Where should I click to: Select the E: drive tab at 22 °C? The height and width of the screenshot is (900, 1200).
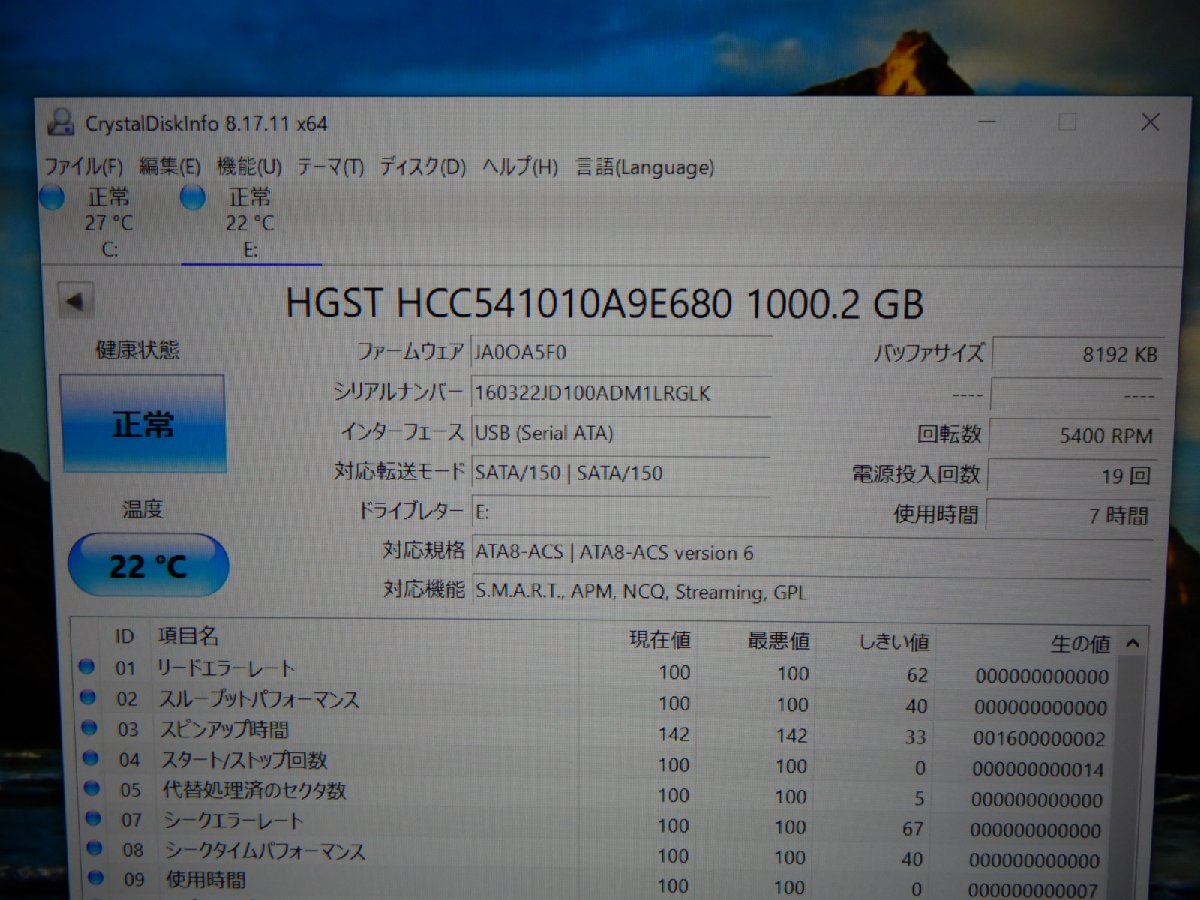click(x=250, y=223)
